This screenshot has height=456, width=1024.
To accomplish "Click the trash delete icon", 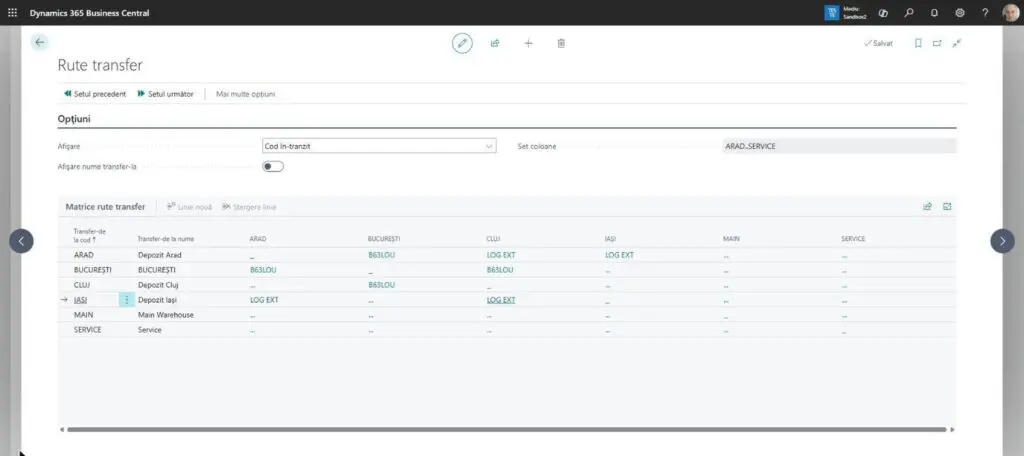I will click(x=561, y=43).
